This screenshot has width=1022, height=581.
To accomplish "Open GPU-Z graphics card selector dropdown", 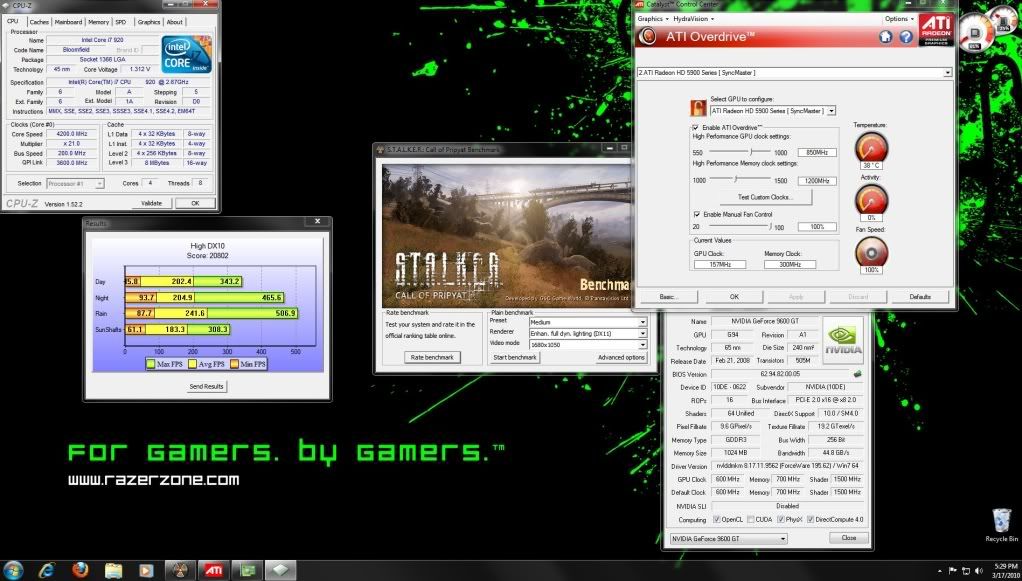I will [728, 539].
